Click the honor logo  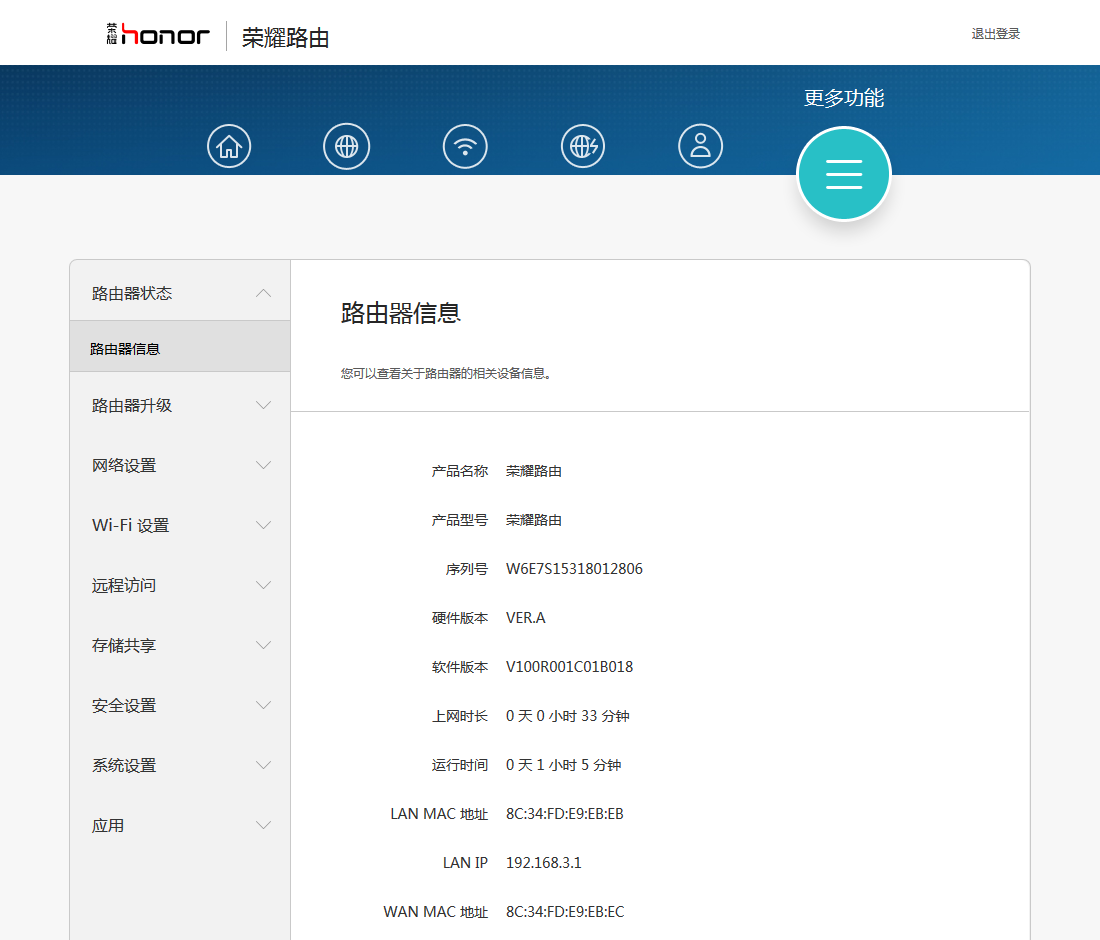click(158, 34)
